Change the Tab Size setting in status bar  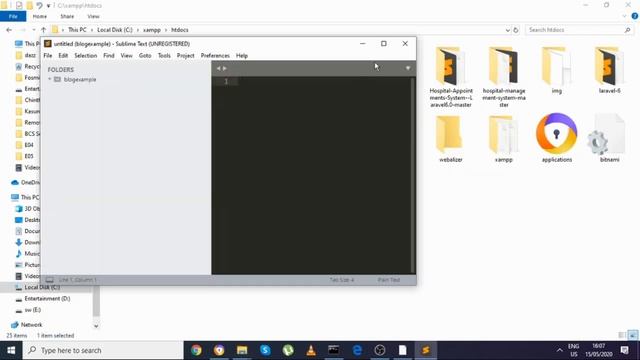342,280
